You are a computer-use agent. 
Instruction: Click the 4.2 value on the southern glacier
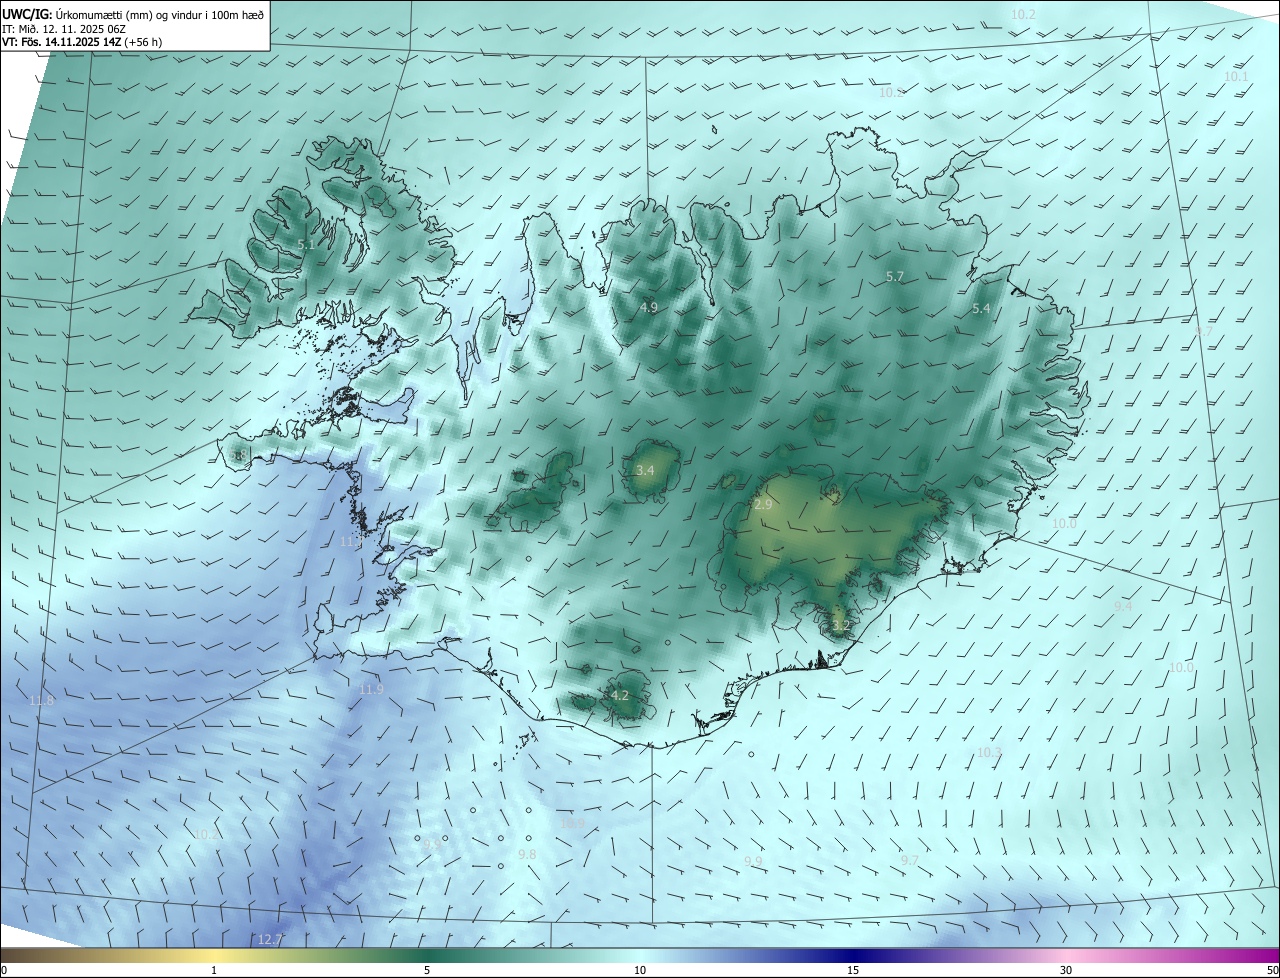620,695
